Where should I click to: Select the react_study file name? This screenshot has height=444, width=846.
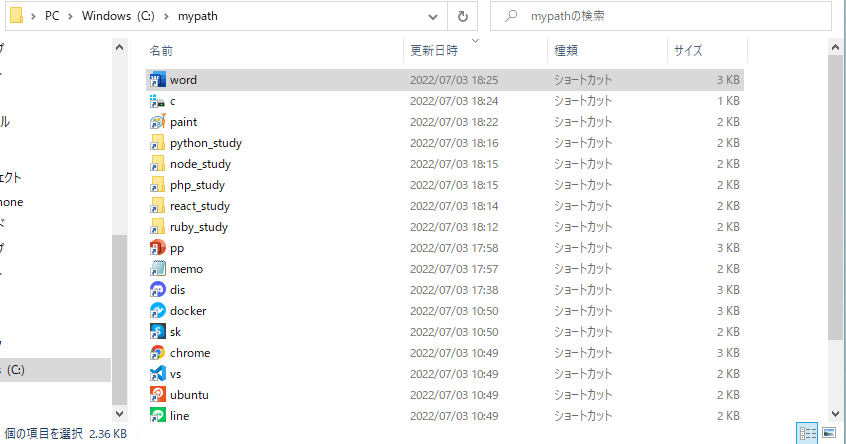click(200, 206)
